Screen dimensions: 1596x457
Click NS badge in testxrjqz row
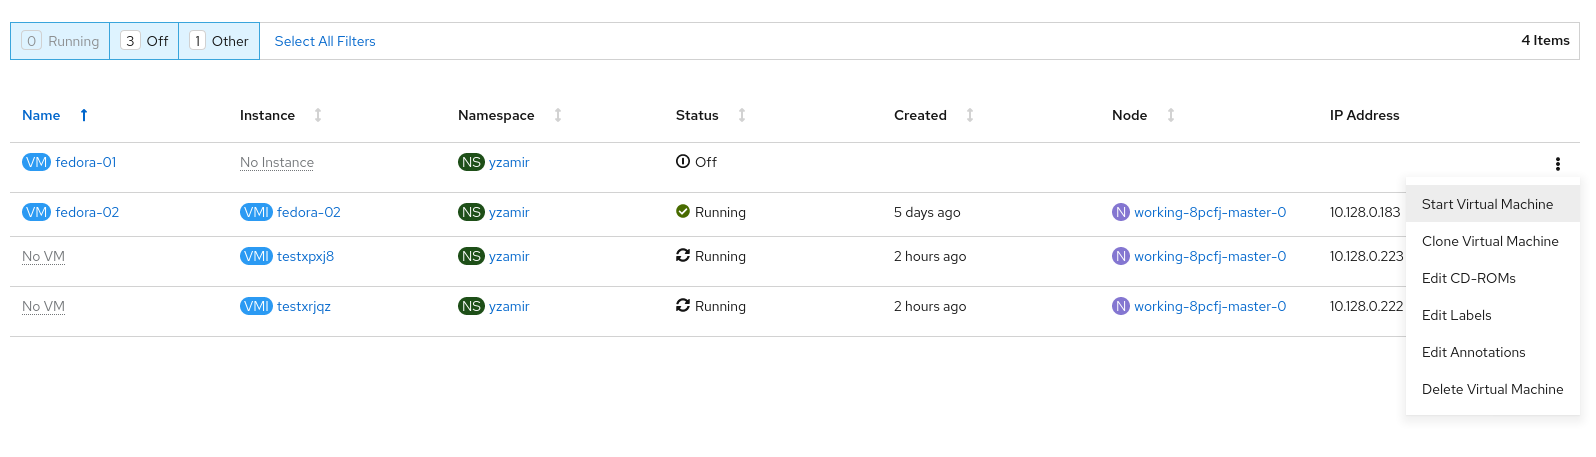coord(471,306)
